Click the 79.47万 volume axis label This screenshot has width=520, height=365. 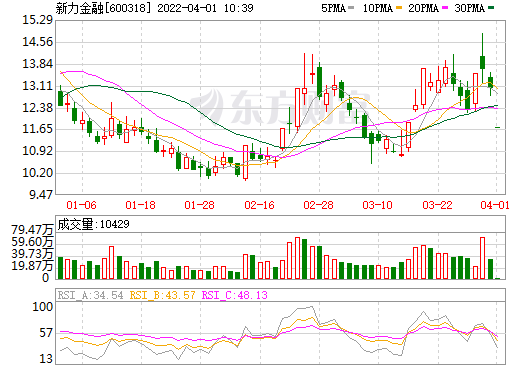click(32, 230)
